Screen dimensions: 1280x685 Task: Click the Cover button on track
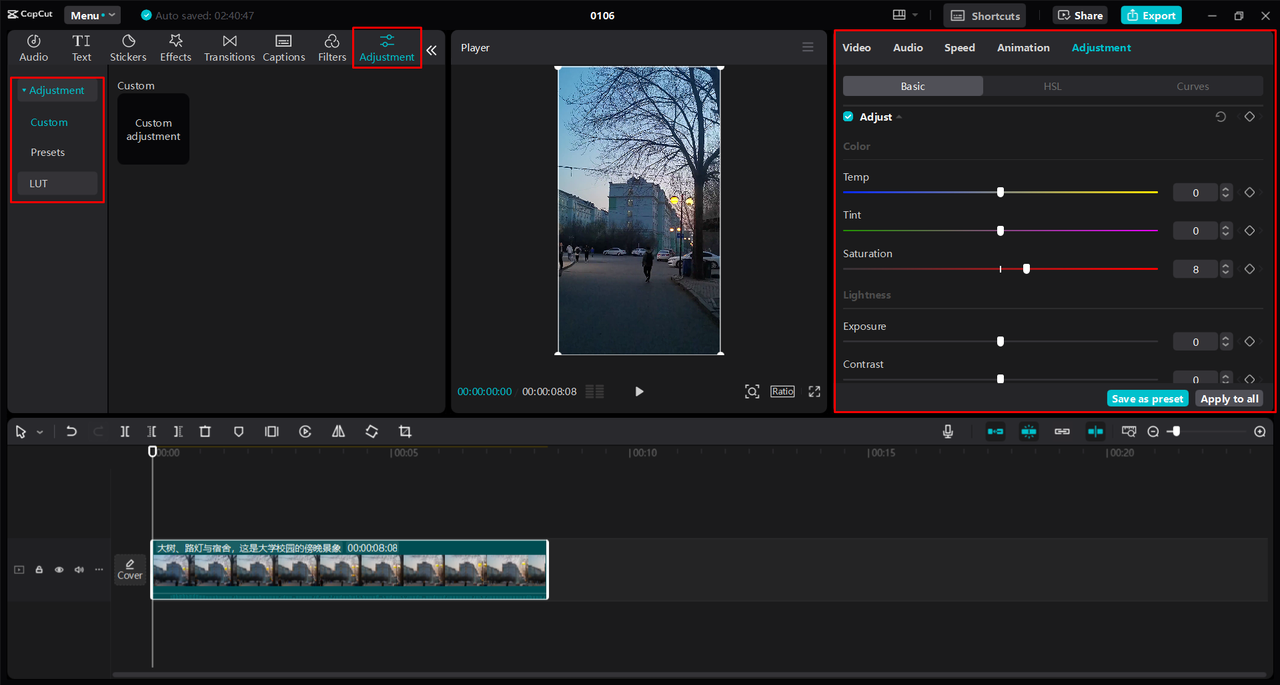point(130,570)
